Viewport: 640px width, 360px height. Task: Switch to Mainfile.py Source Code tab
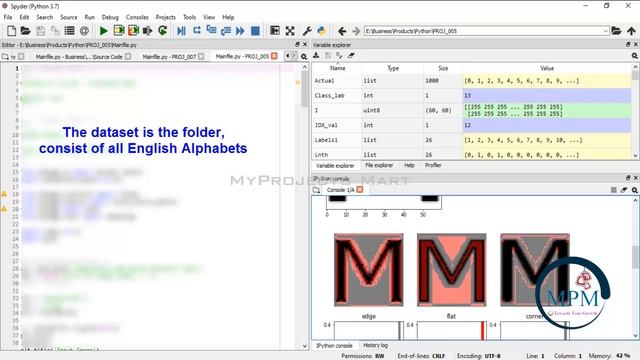[79, 57]
